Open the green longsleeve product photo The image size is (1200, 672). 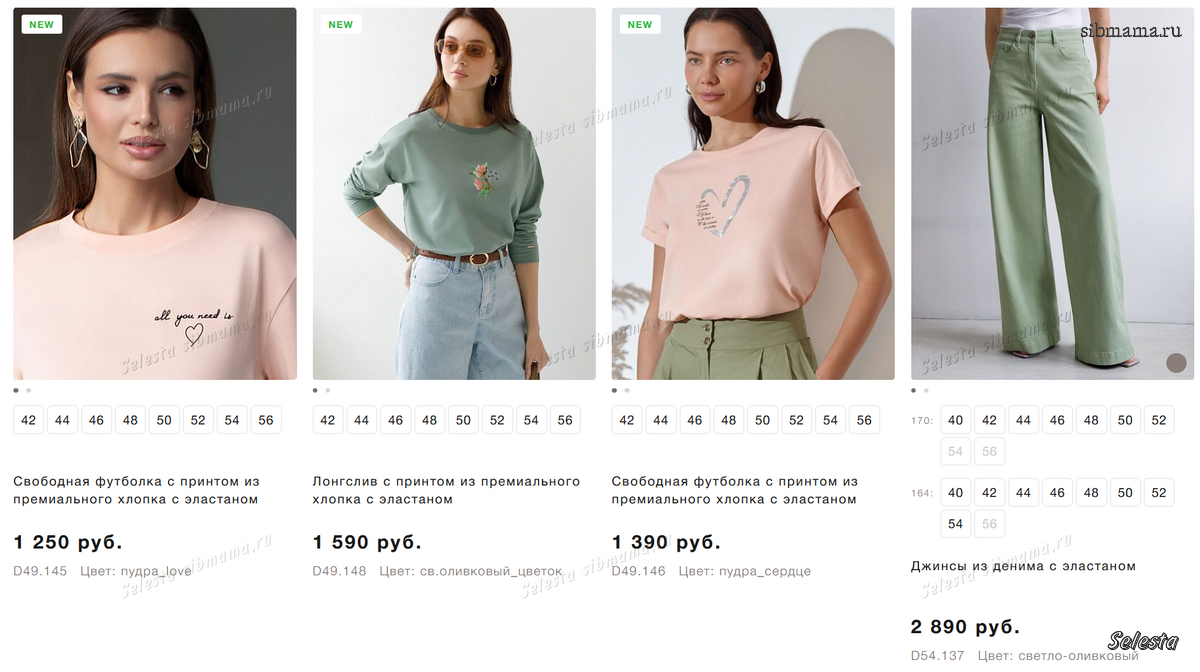tap(454, 194)
